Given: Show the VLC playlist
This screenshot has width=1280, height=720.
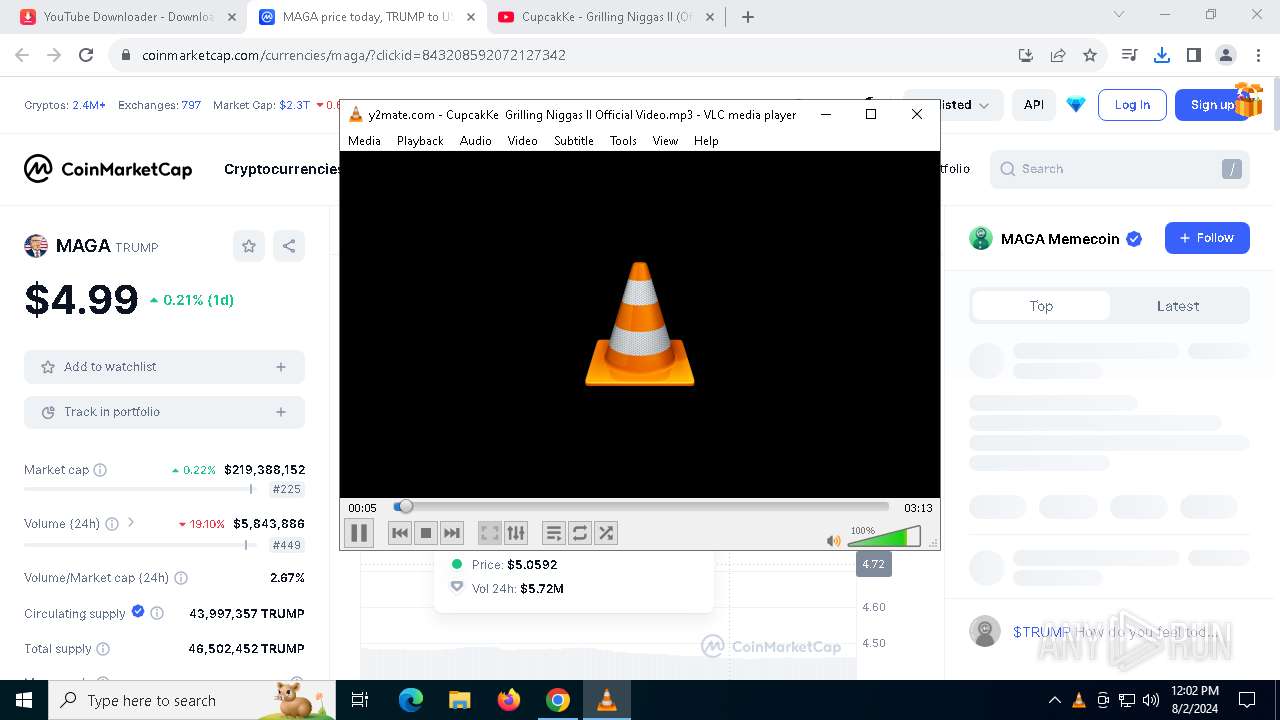Looking at the screenshot, I should [x=553, y=533].
